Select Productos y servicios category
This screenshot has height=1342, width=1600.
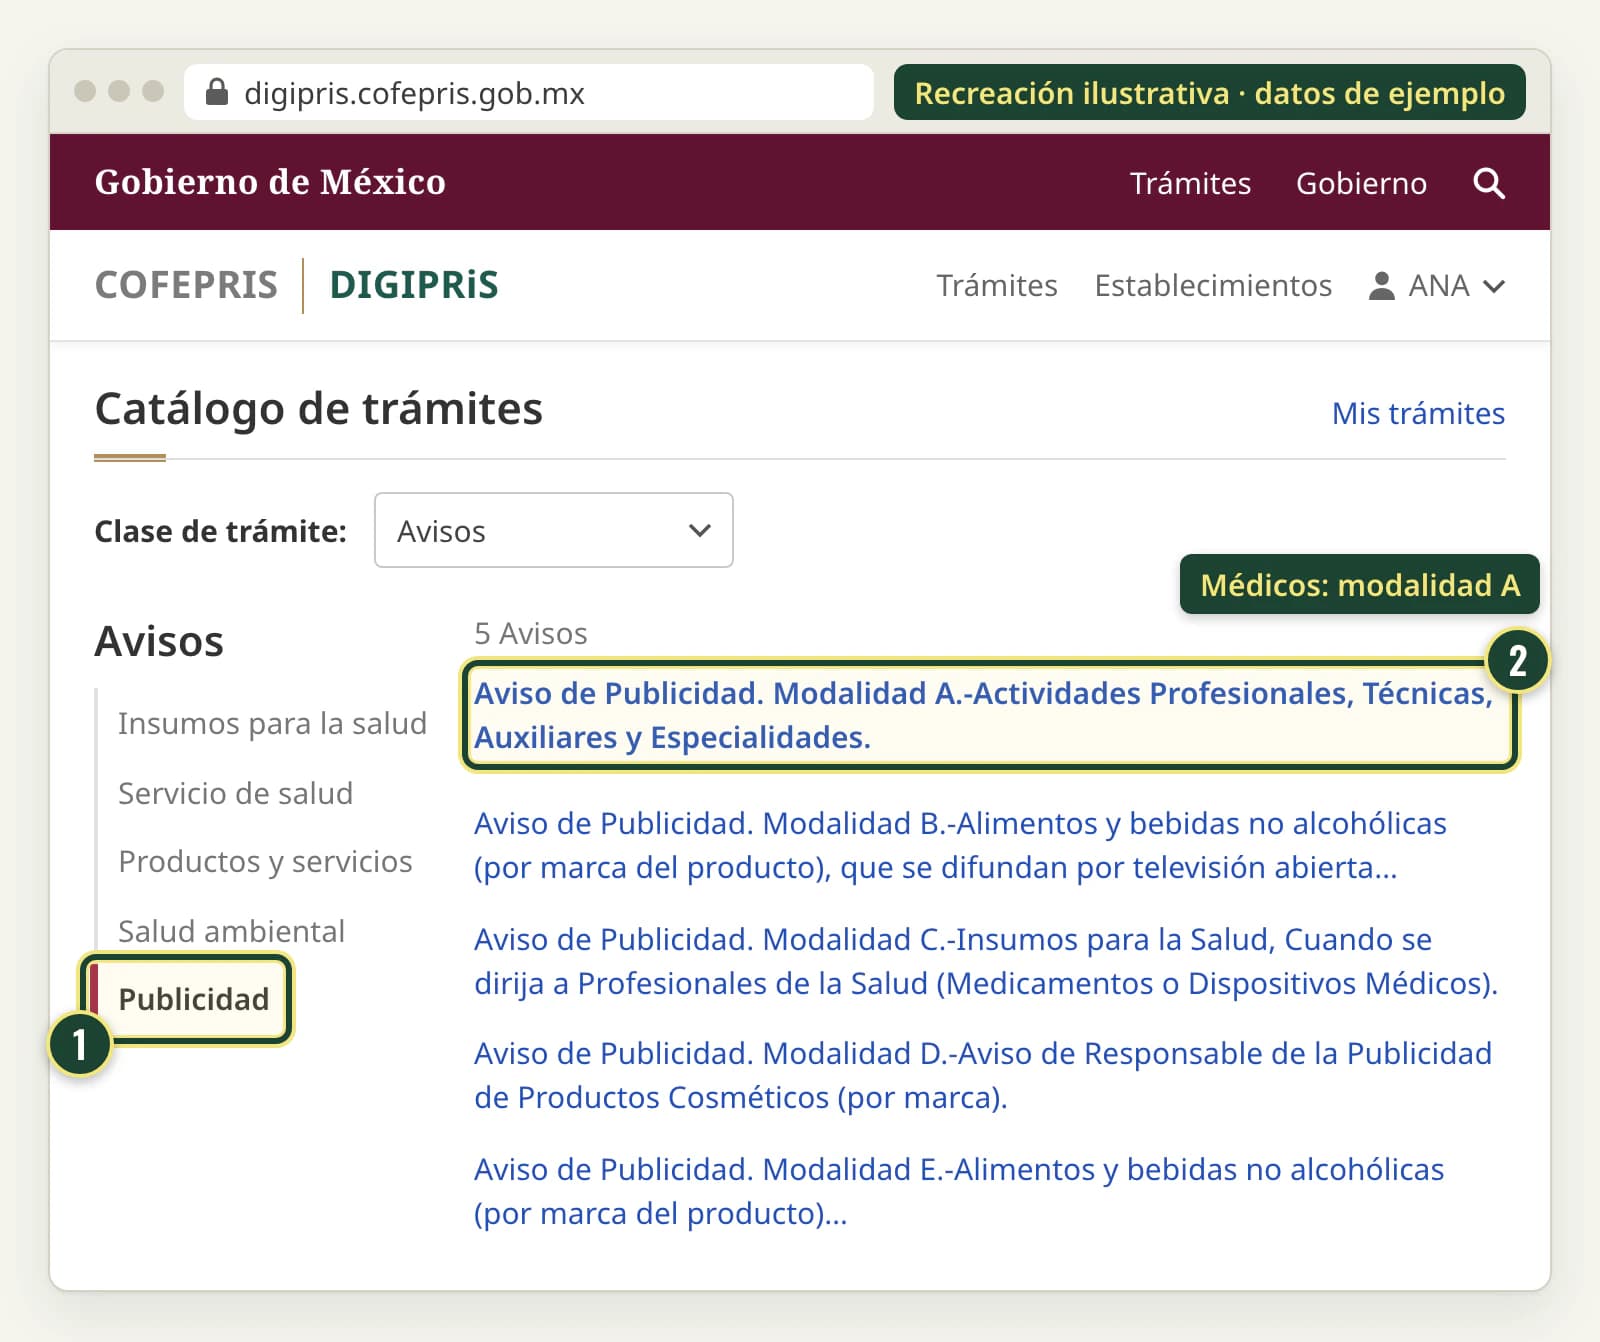(x=265, y=861)
